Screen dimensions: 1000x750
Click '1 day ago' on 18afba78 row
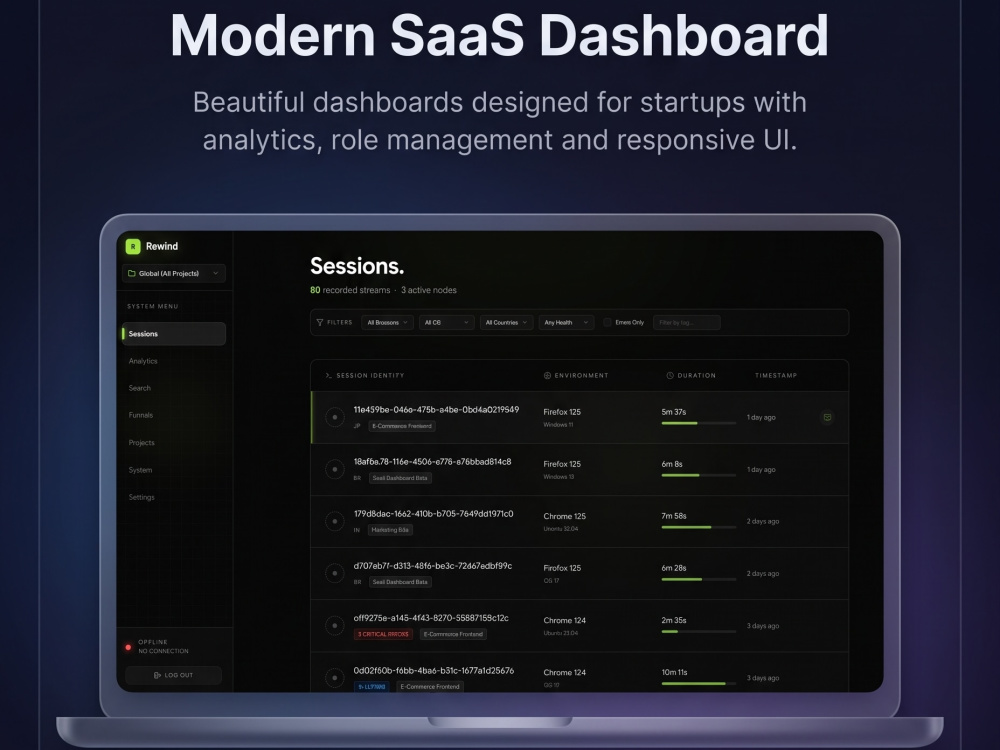coord(761,469)
